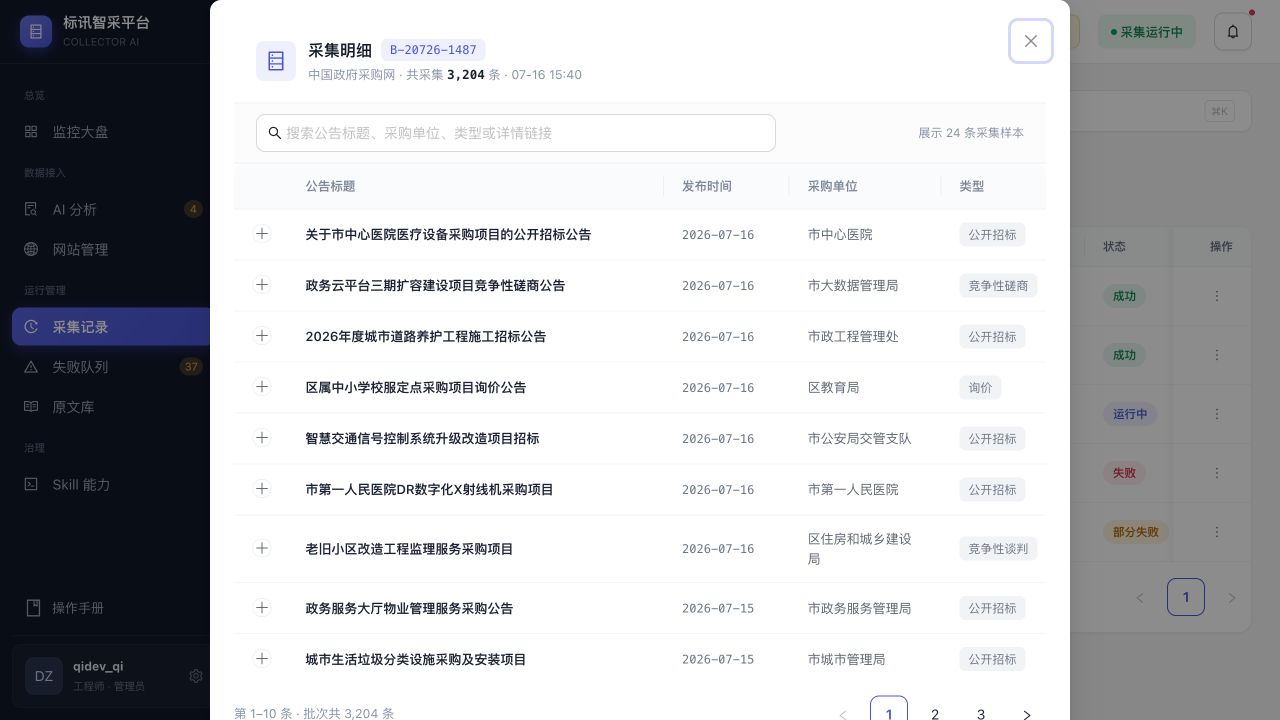The width and height of the screenshot is (1280, 720).
Task: Open 监控大盘 in sidebar
Action: point(111,132)
